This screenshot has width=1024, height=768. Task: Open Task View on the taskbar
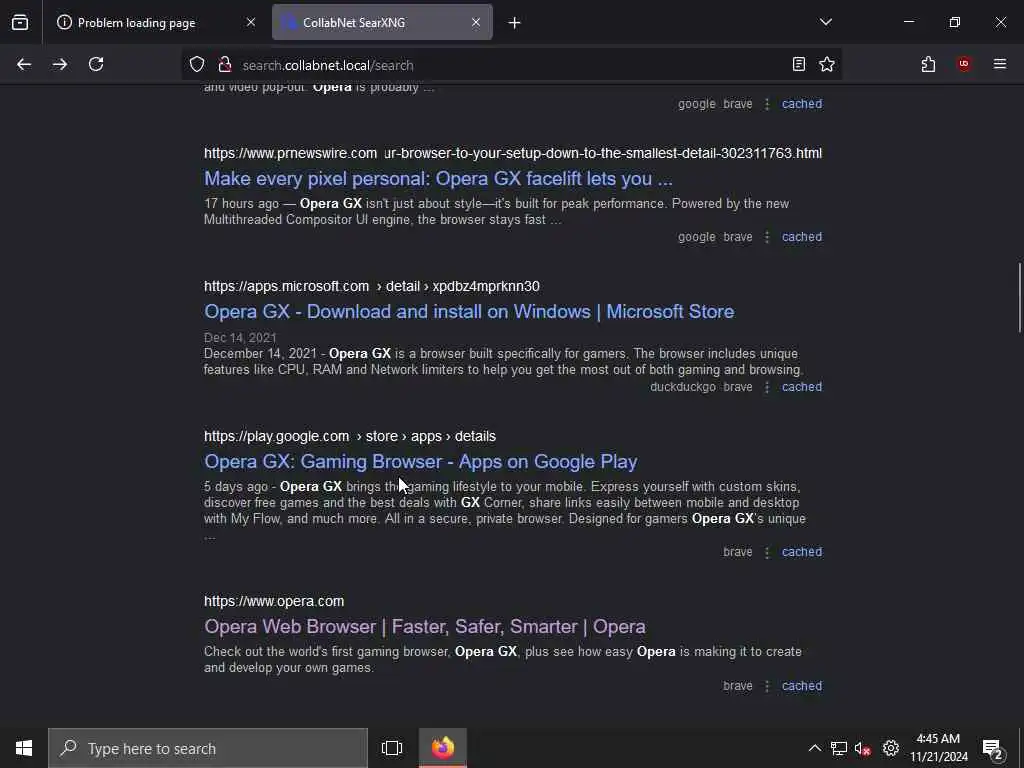pos(392,748)
